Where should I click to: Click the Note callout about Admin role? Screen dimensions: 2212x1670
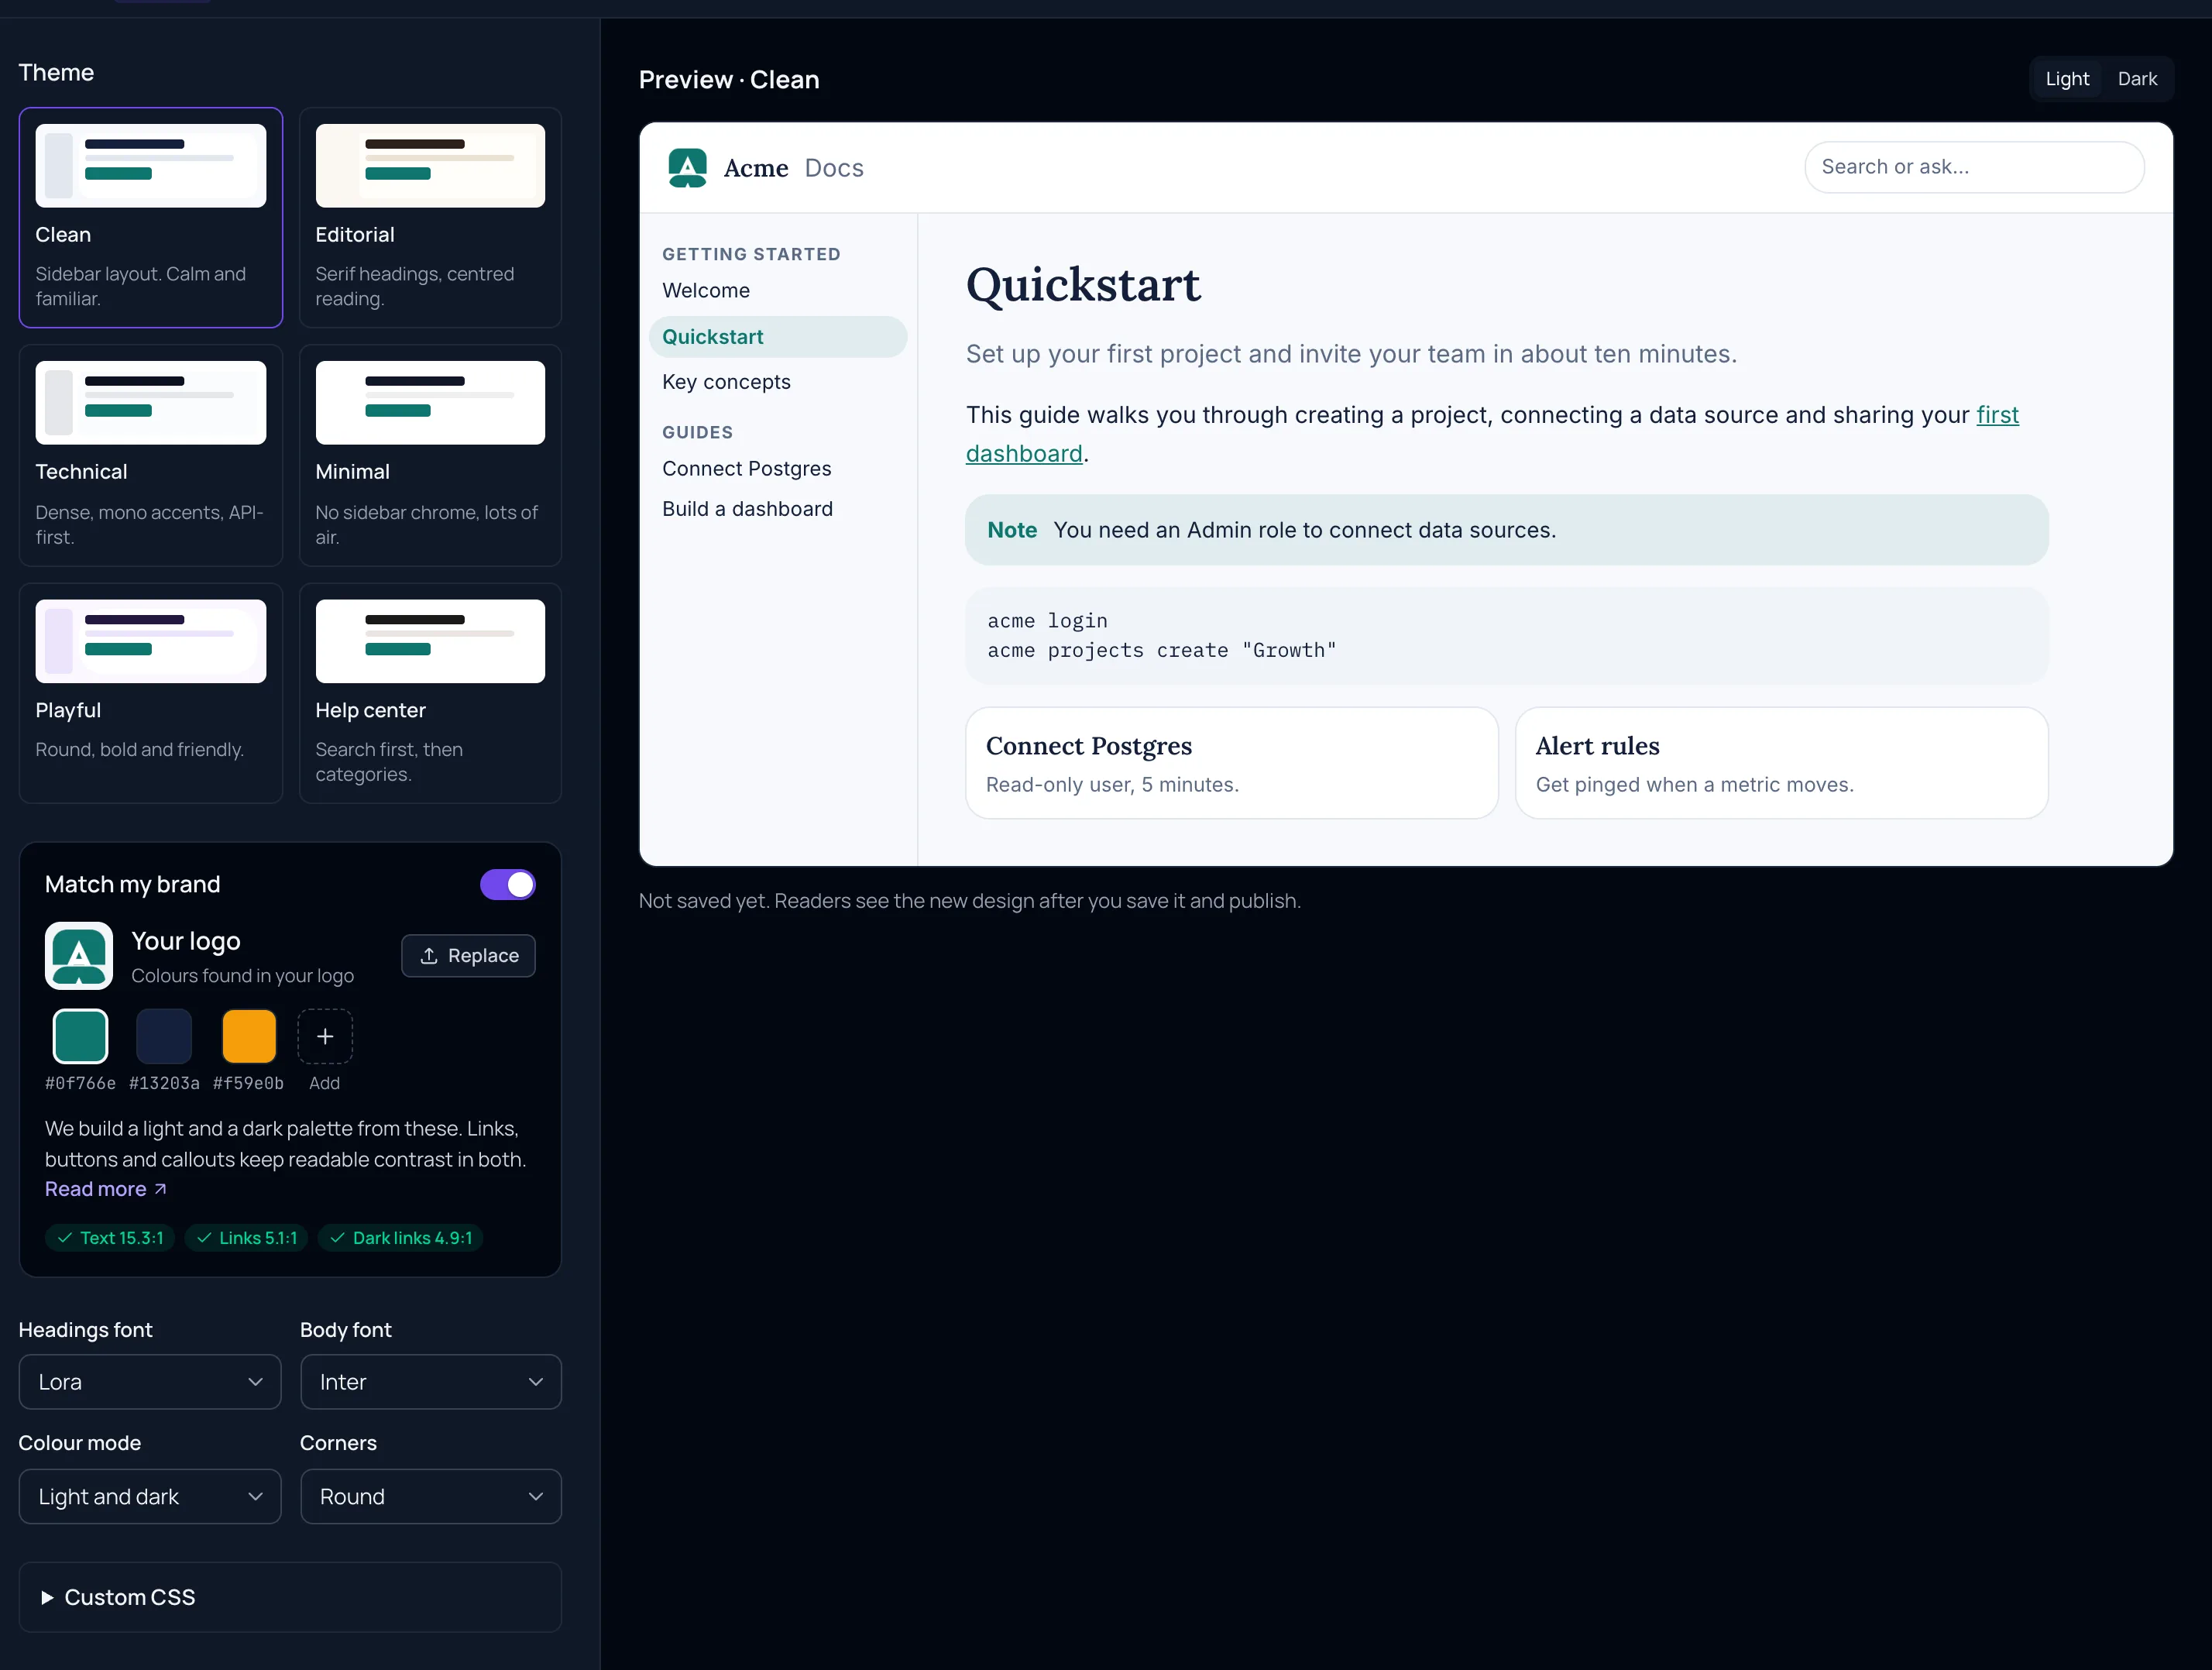pos(1507,530)
